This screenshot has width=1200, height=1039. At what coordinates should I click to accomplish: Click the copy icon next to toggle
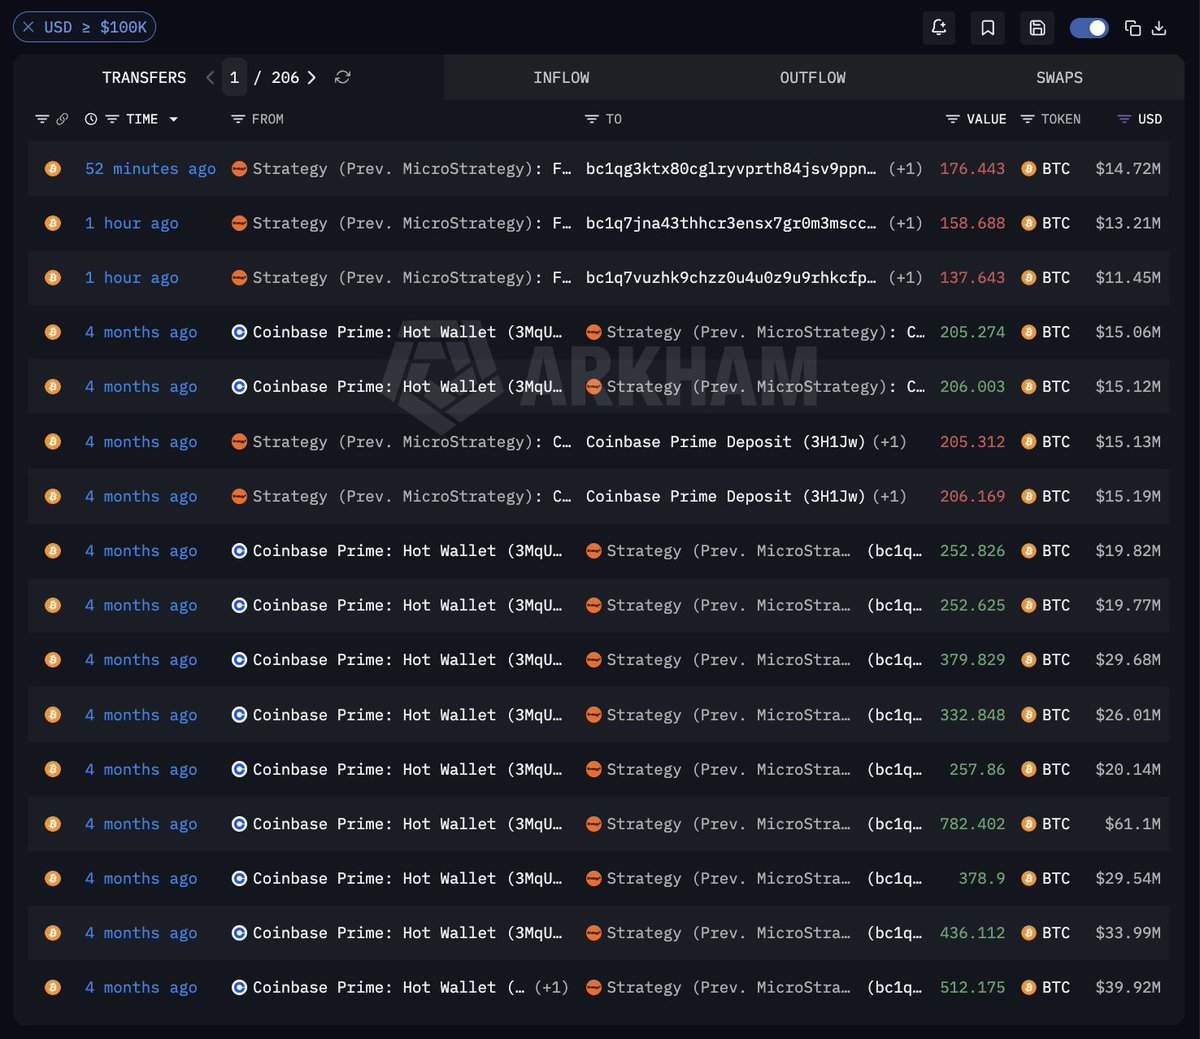coord(1133,28)
